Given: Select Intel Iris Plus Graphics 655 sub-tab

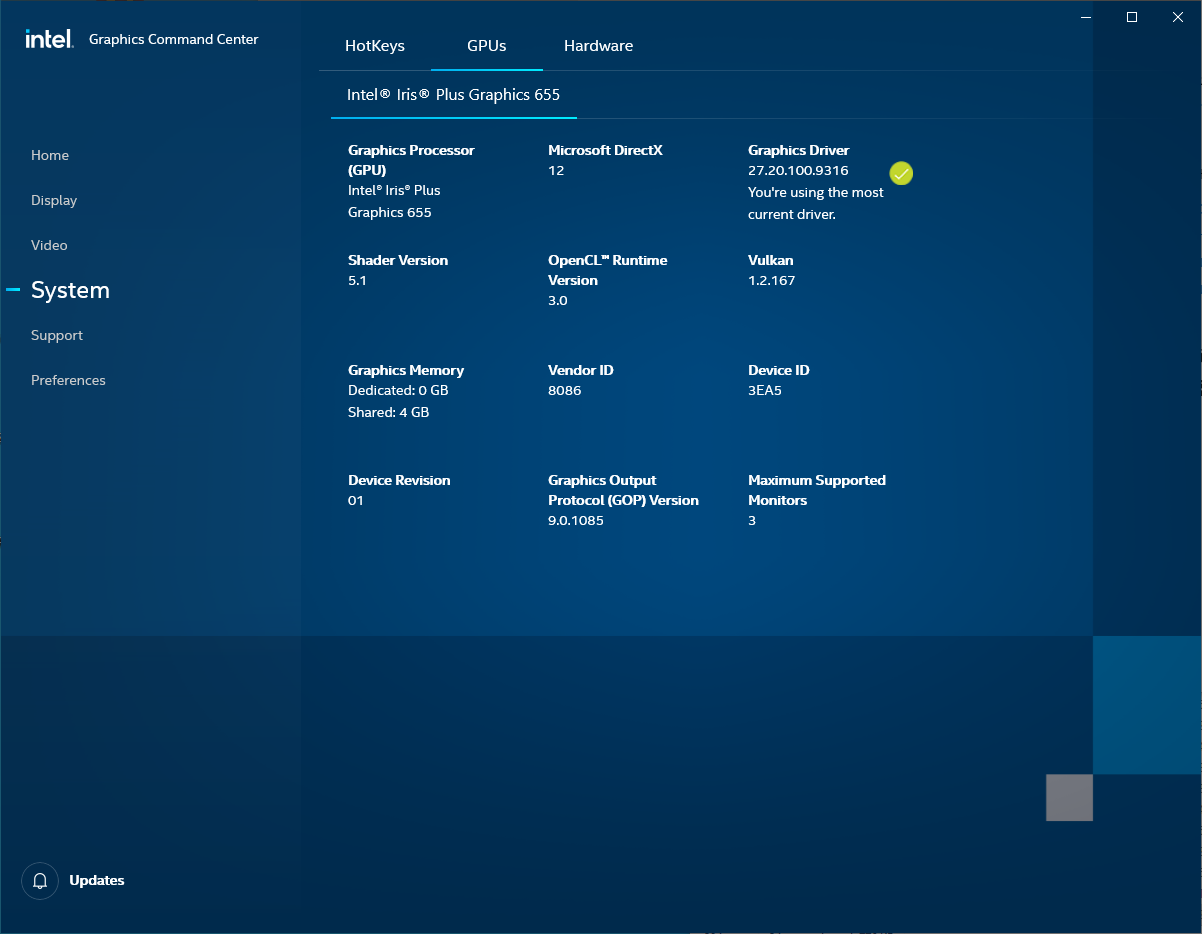Looking at the screenshot, I should coord(453,95).
